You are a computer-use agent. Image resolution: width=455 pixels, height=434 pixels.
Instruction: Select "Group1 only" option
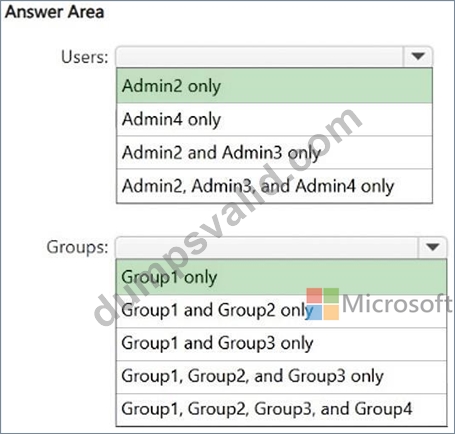coord(281,277)
